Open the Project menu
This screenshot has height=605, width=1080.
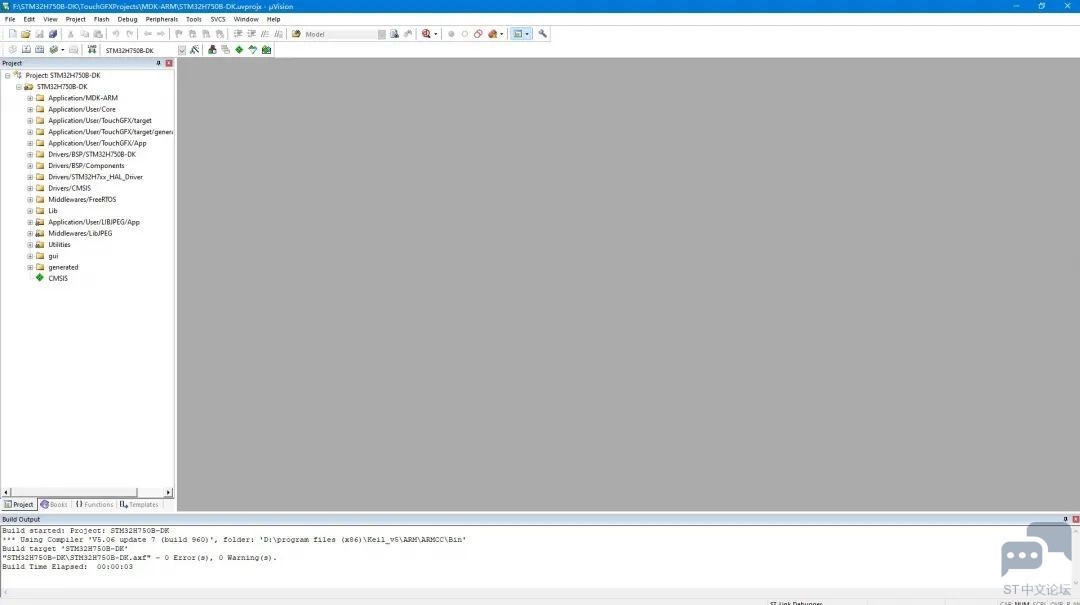coord(76,19)
